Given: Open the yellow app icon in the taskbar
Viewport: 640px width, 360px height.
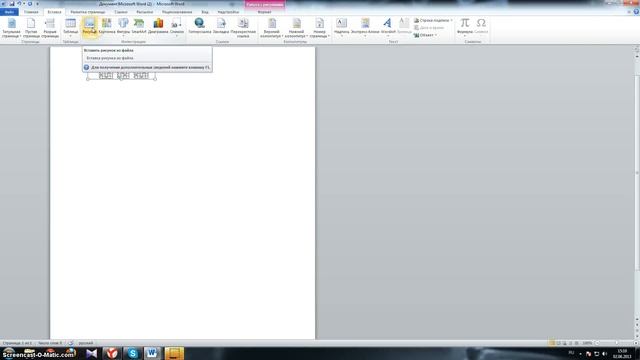Looking at the screenshot, I should tap(174, 353).
